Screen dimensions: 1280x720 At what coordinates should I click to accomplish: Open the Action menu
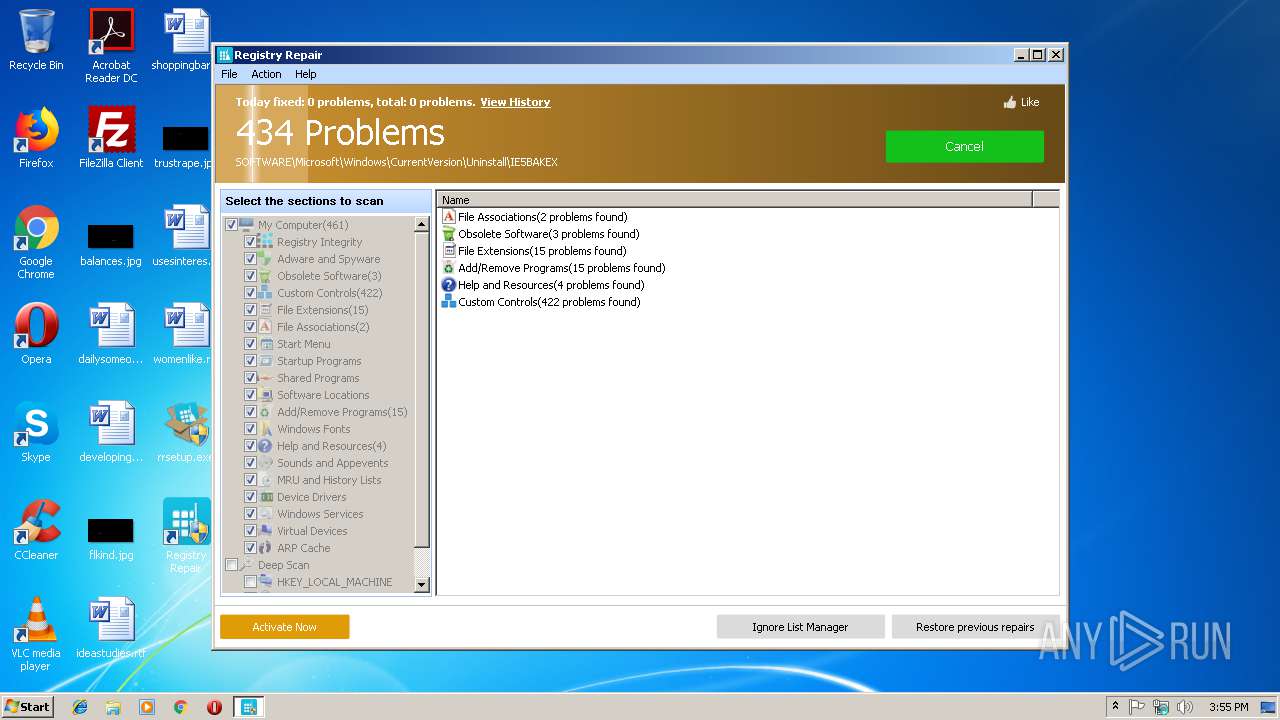(266, 74)
